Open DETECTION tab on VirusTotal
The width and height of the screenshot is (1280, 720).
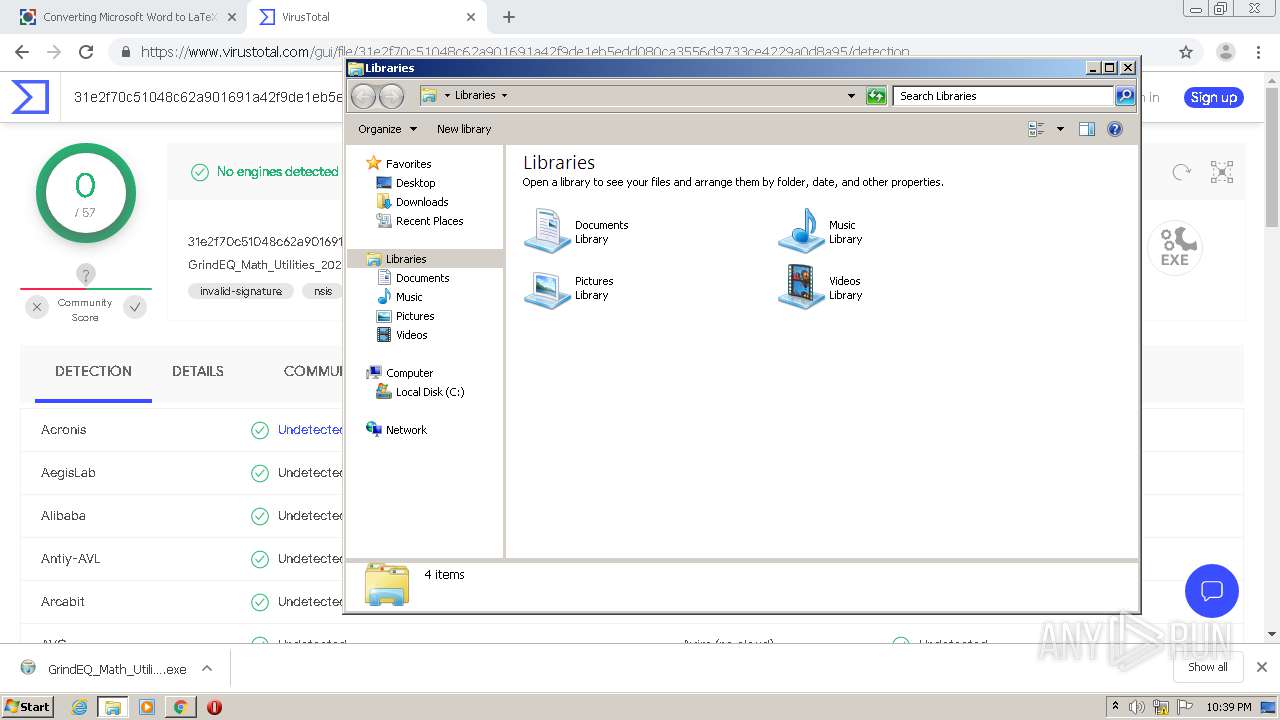[x=93, y=371]
